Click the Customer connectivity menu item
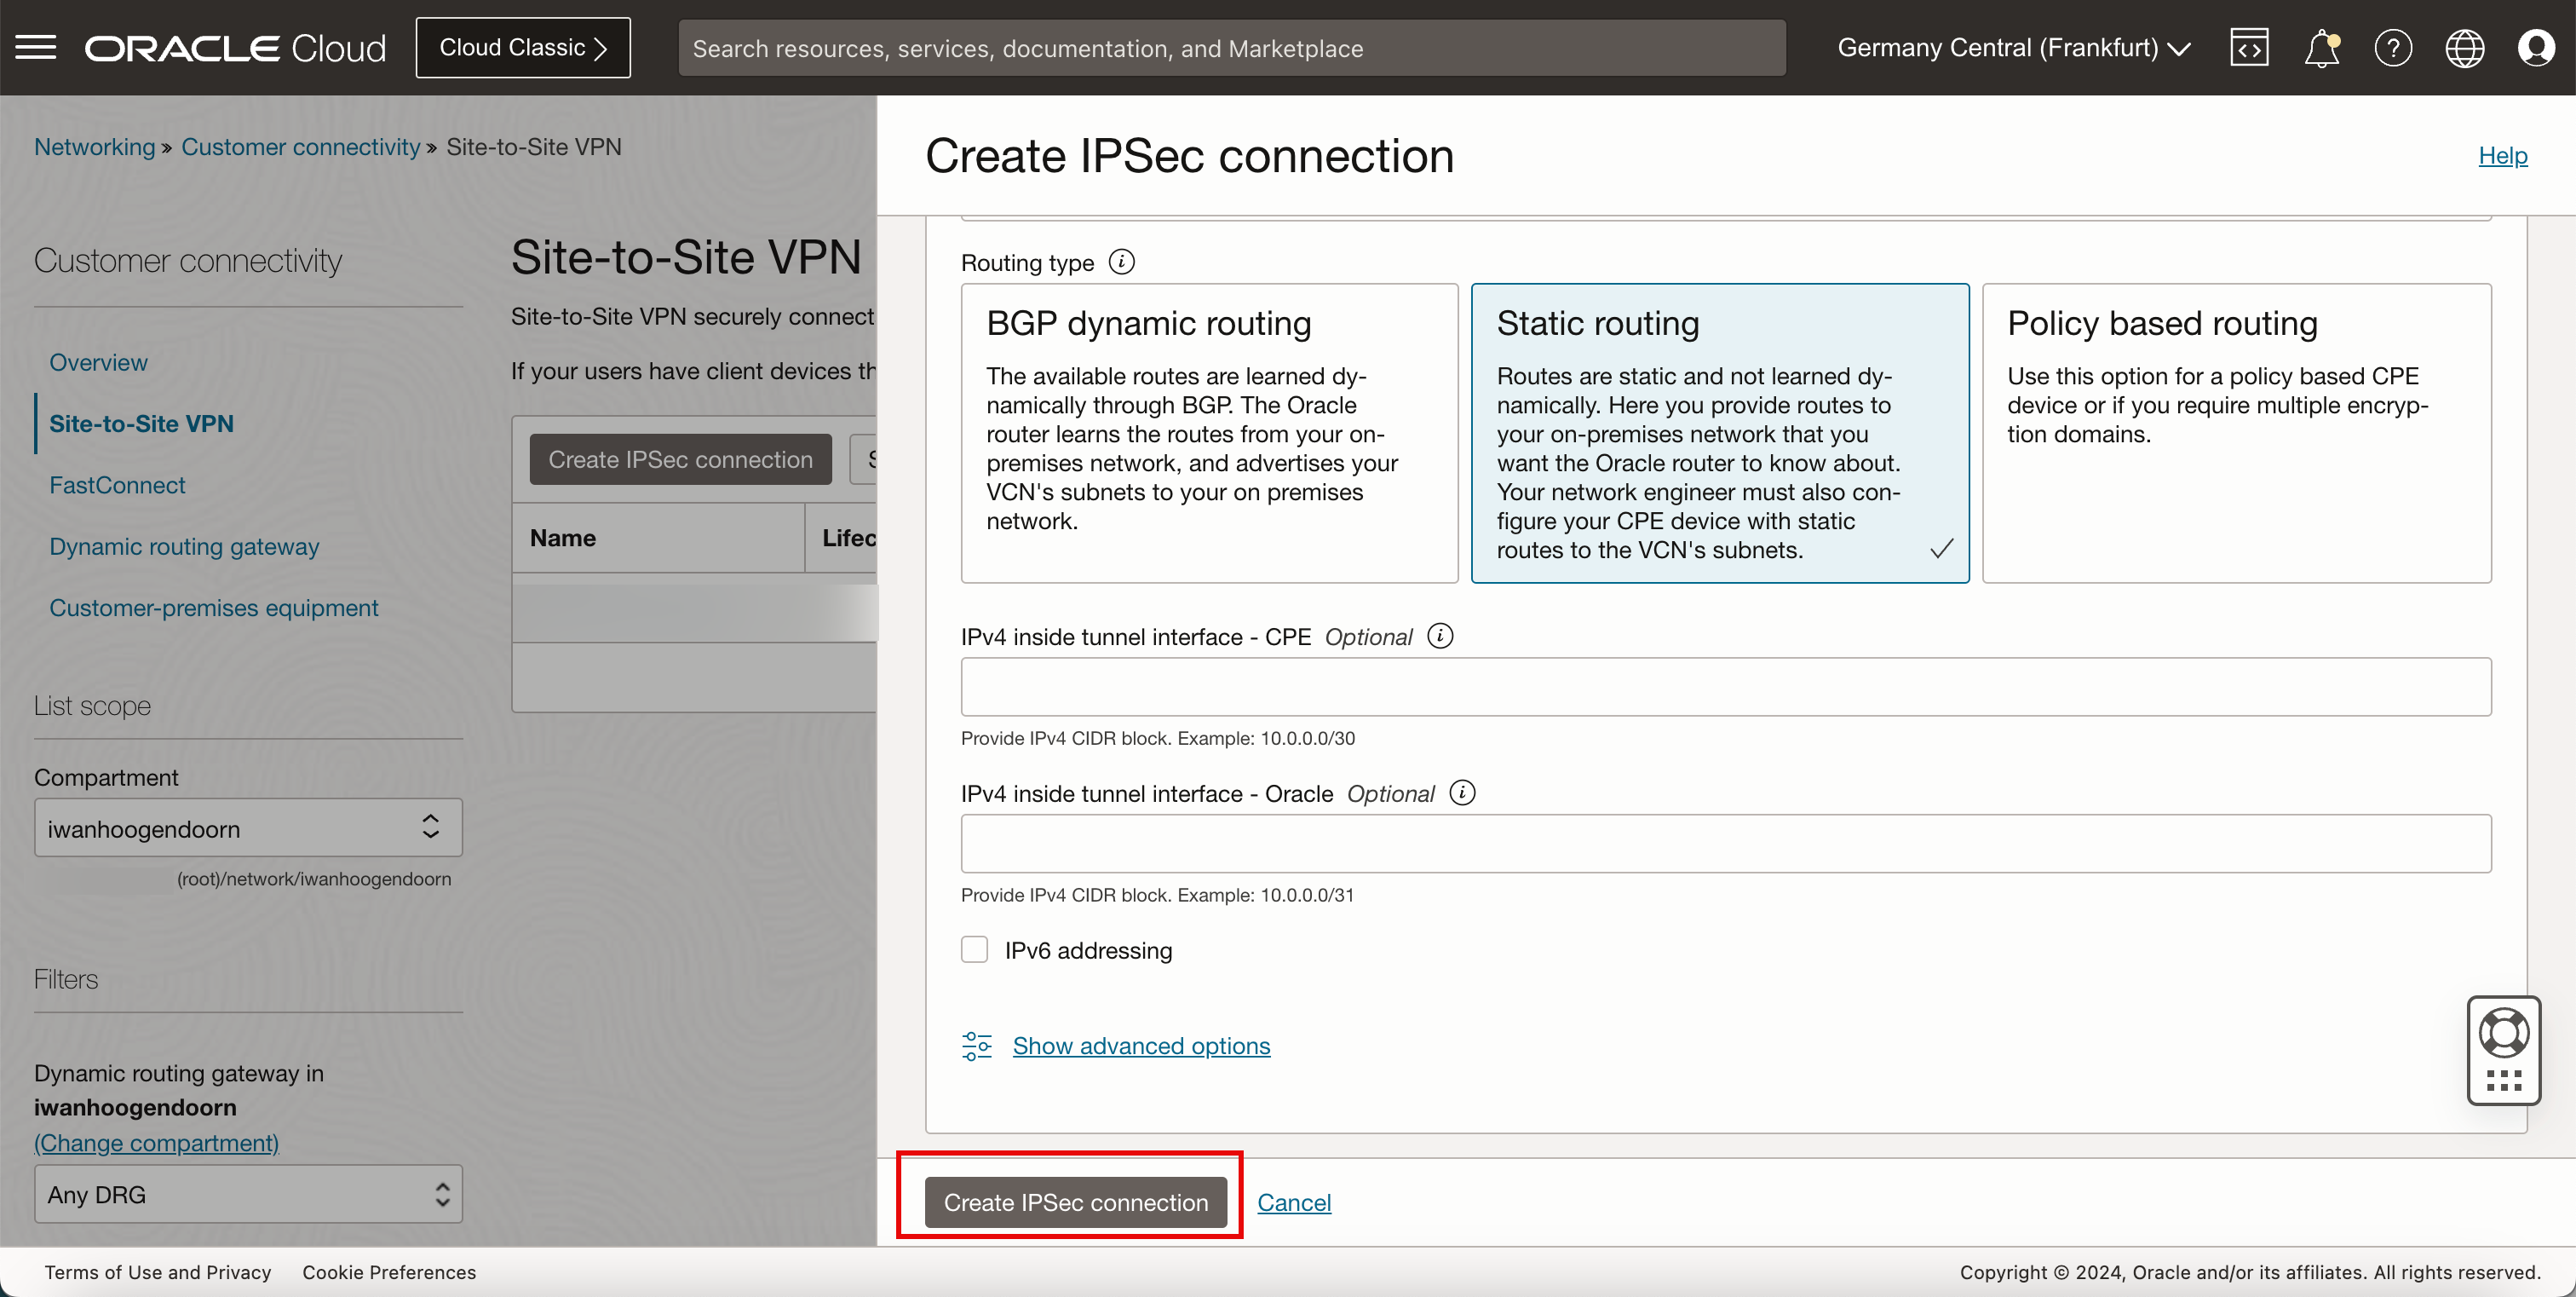 [x=301, y=147]
